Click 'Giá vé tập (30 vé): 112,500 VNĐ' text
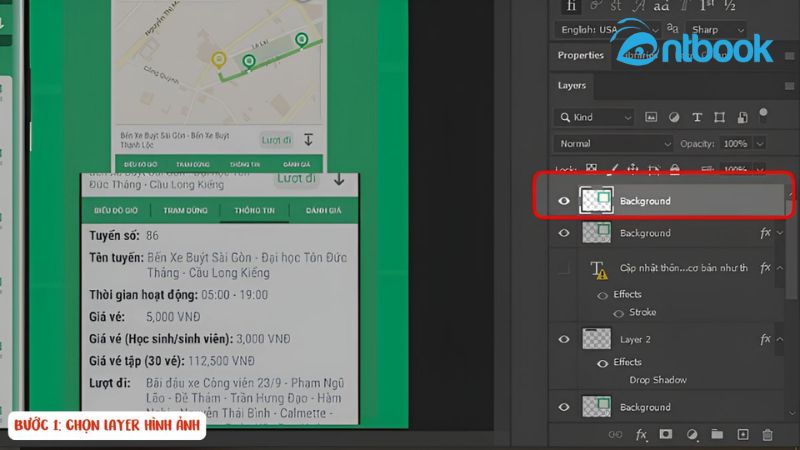Viewport: 800px width, 450px height. point(172,361)
